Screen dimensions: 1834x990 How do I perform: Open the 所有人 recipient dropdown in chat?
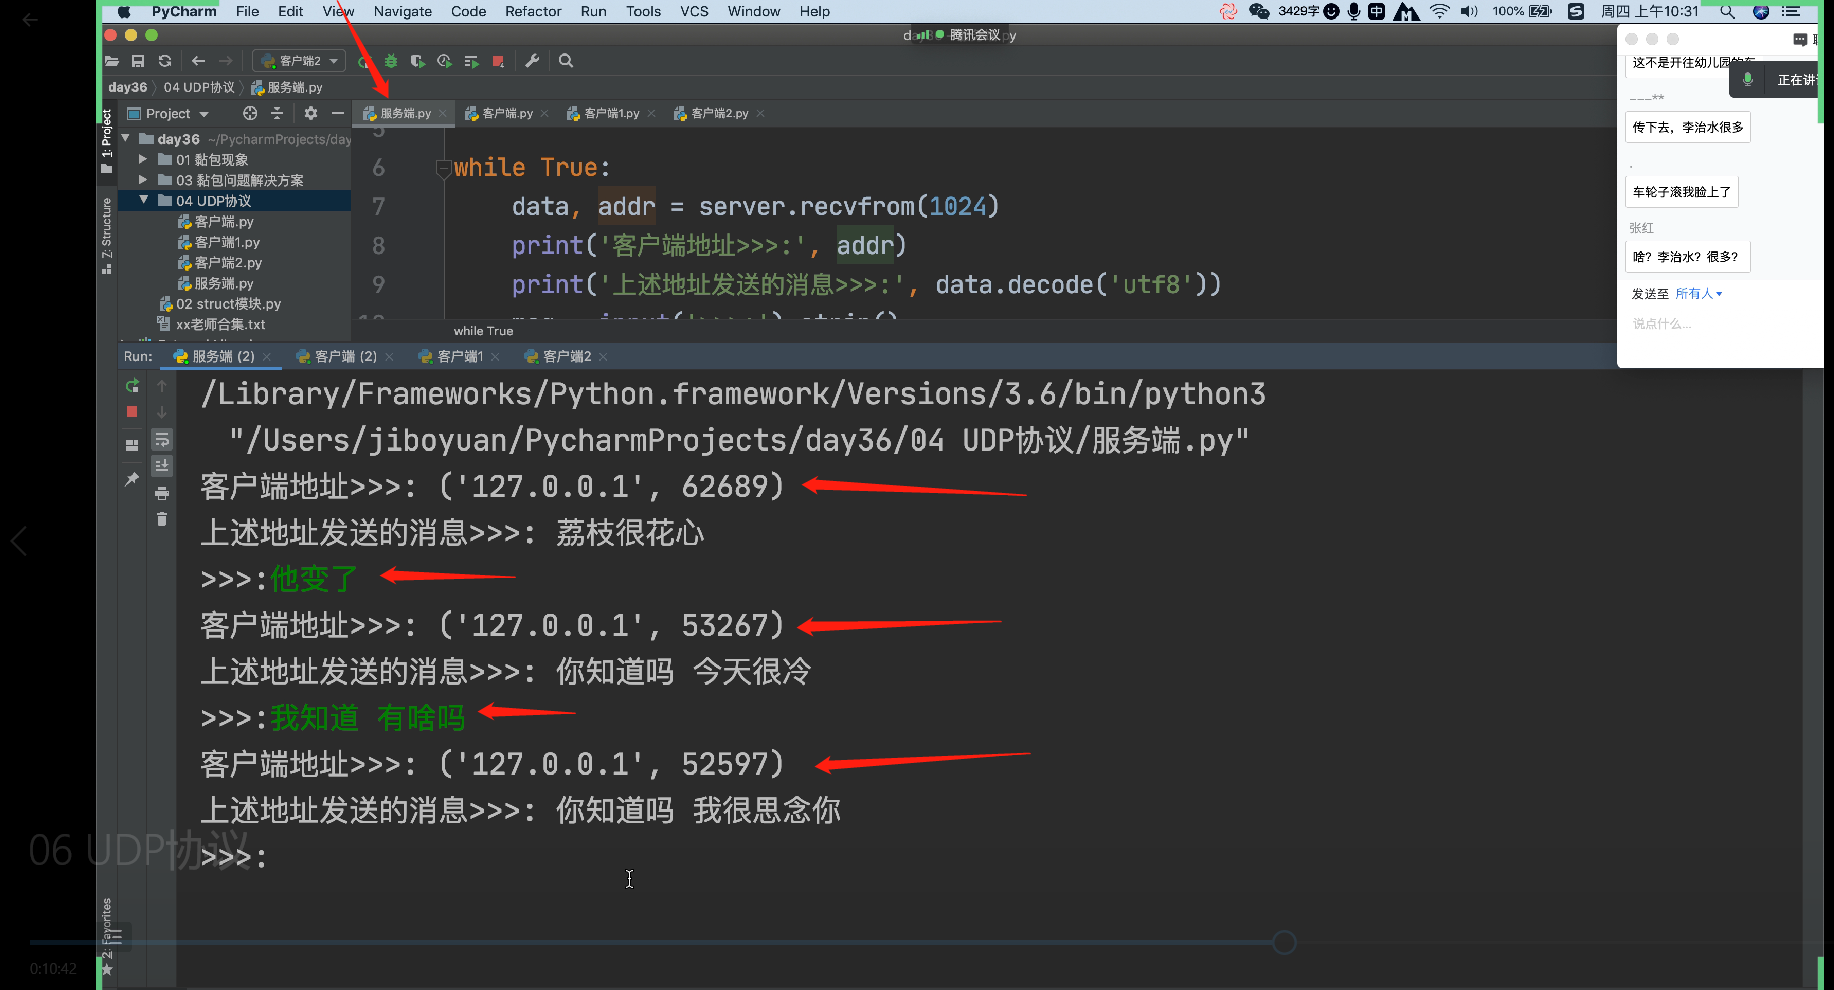pyautogui.click(x=1699, y=294)
